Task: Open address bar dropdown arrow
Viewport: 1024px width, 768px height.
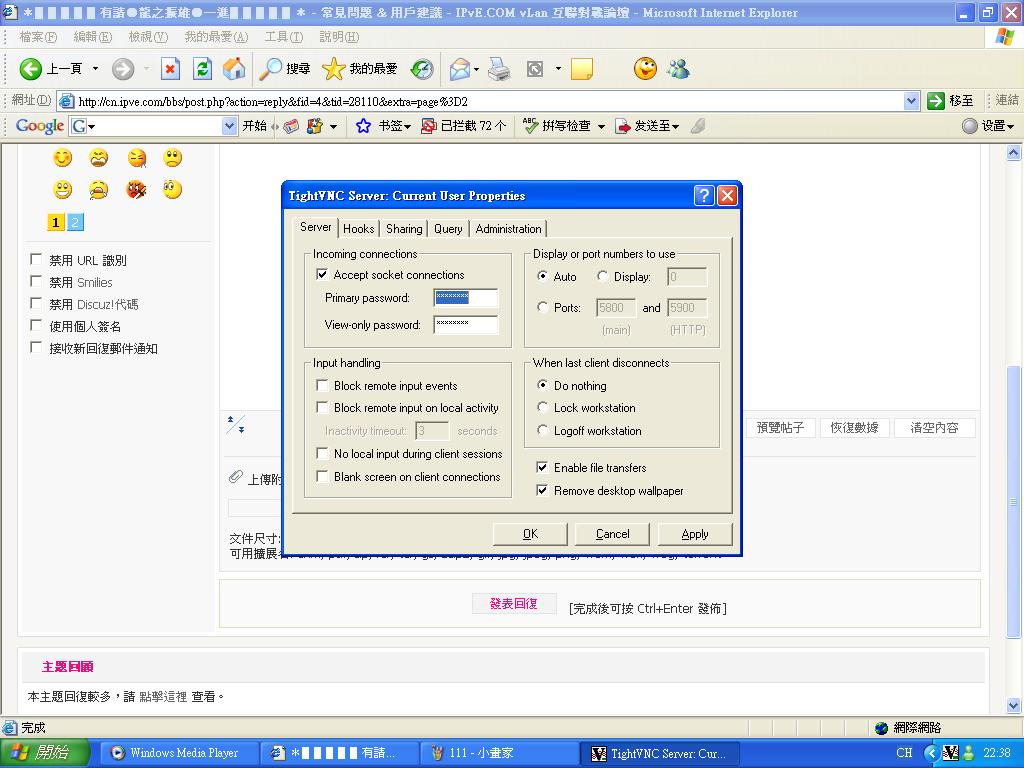Action: (x=911, y=101)
